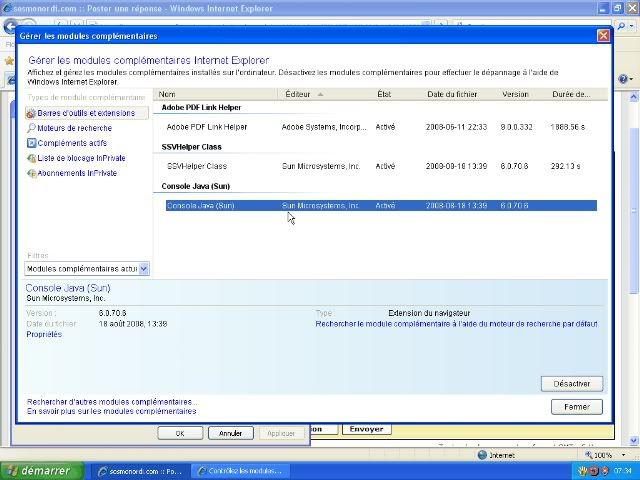
Task: Click the Console Java (Sun) group heading
Action: click(196, 186)
